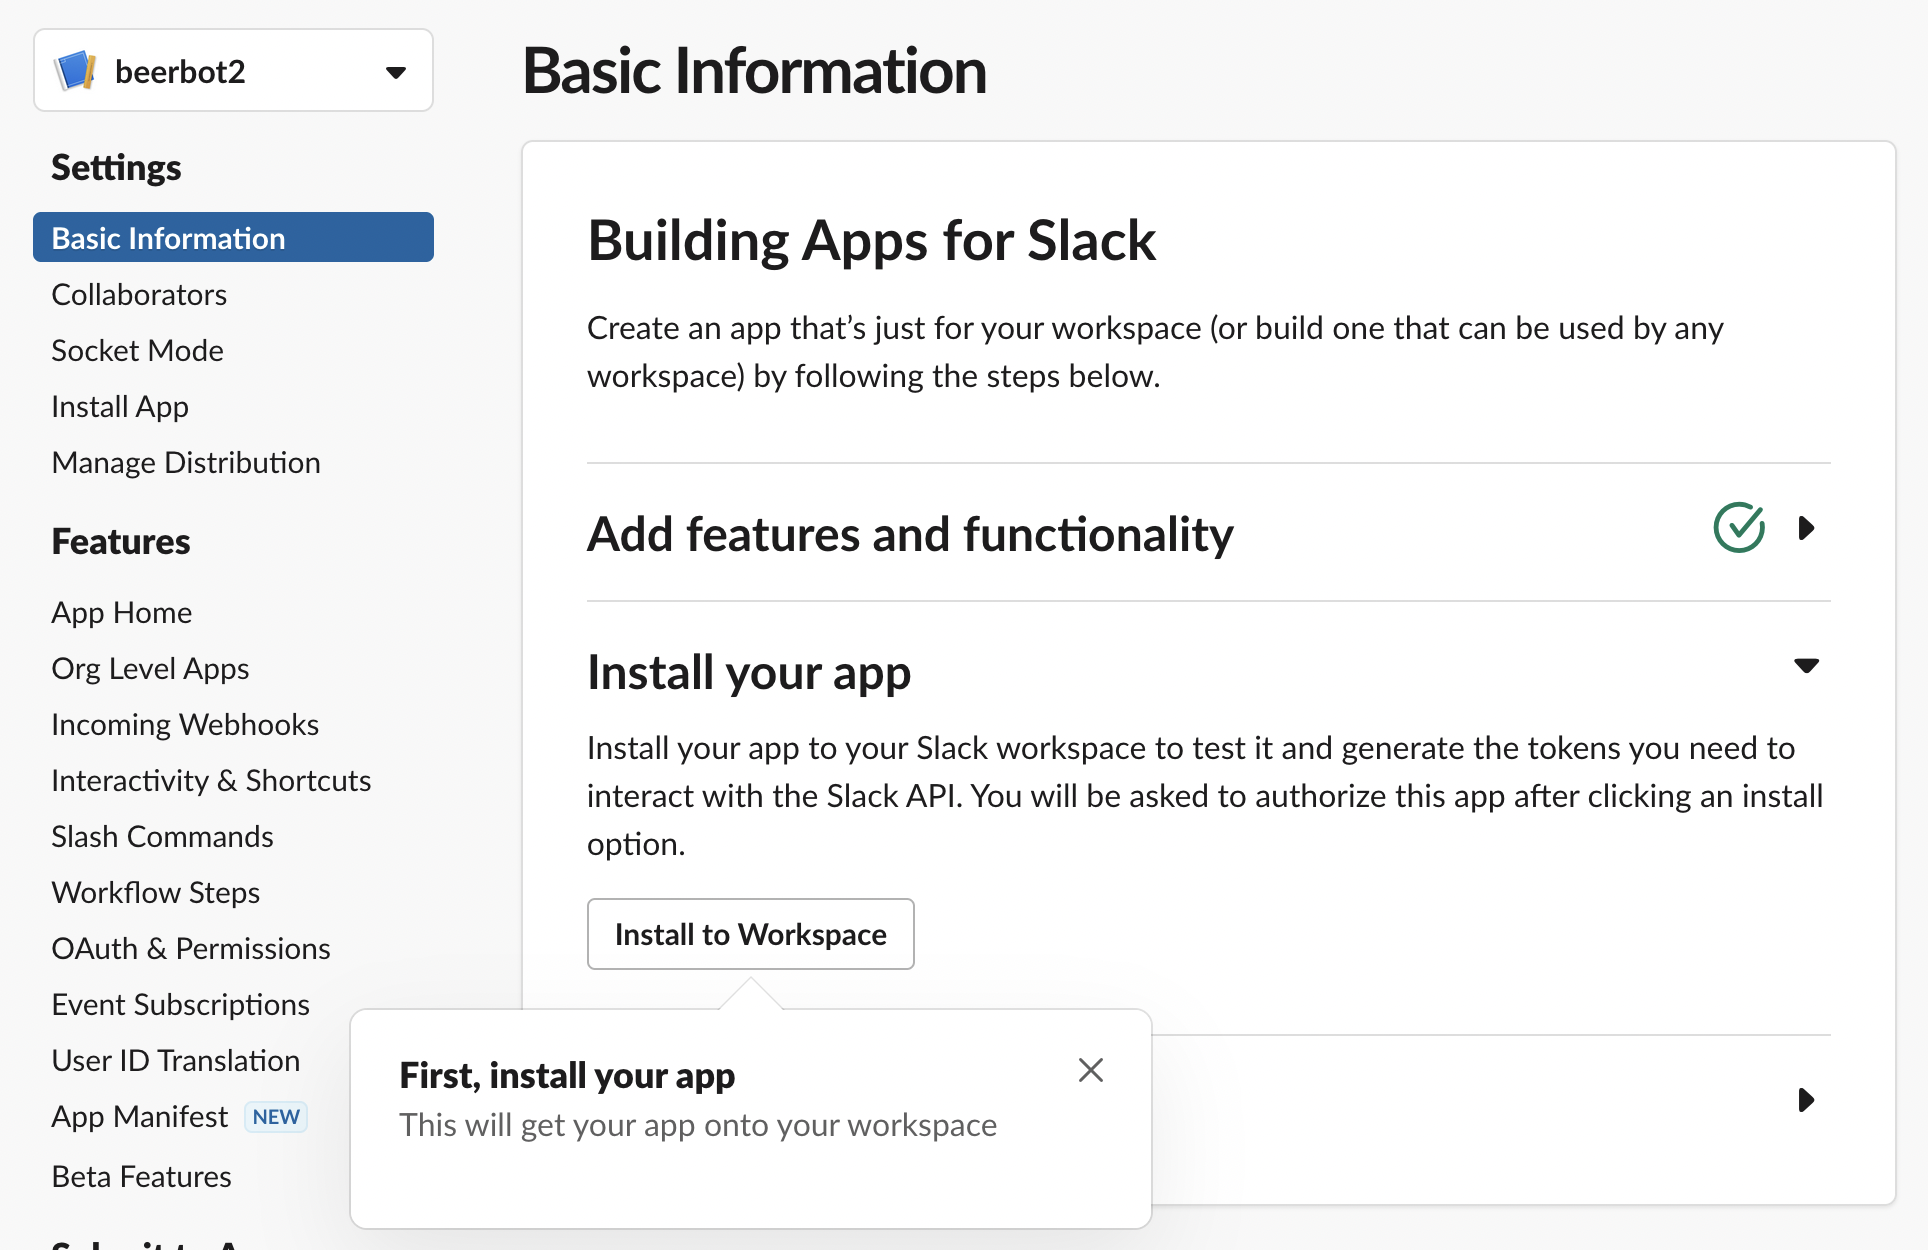The height and width of the screenshot is (1250, 1928).
Task: Click Install to Workspace button
Action: [x=750, y=934]
